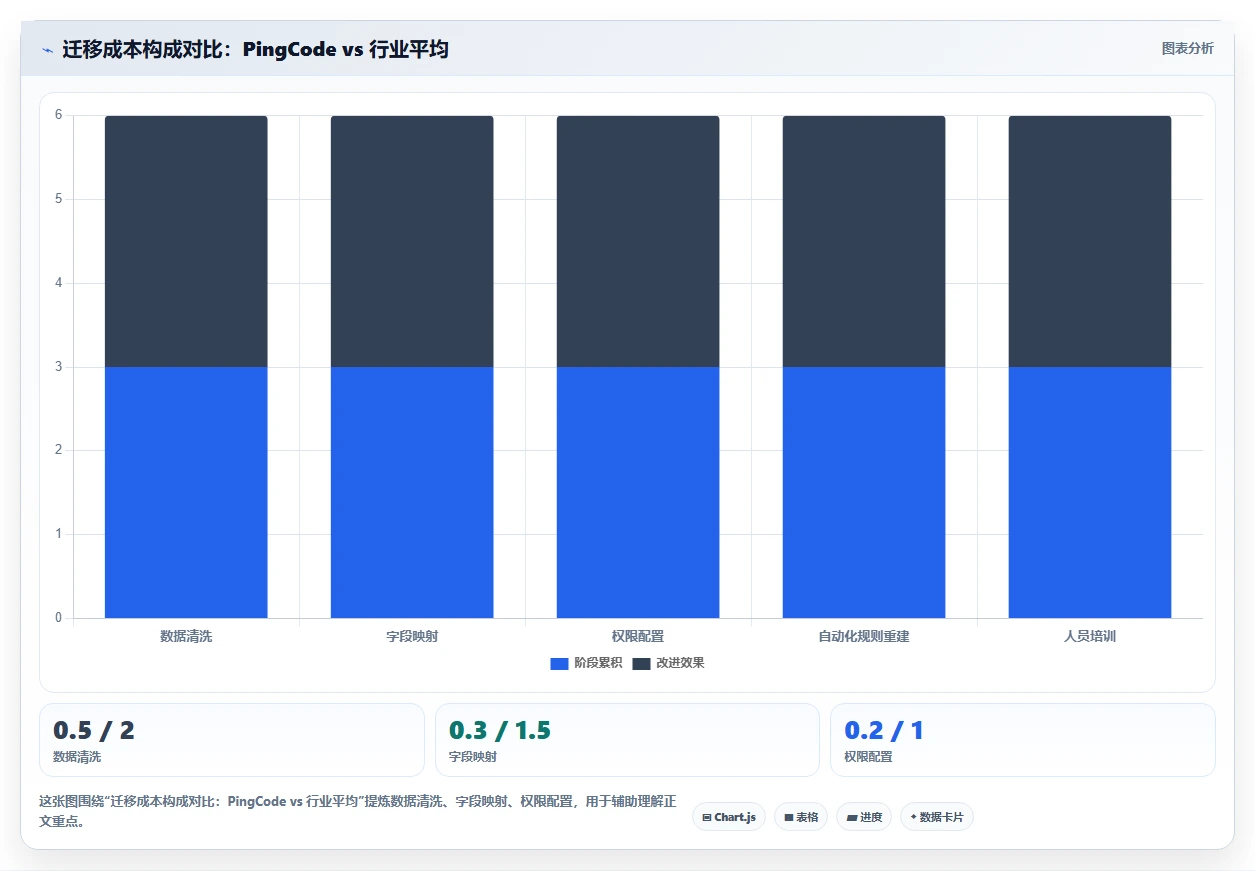Click the icon in the 表格 tag

(x=789, y=818)
